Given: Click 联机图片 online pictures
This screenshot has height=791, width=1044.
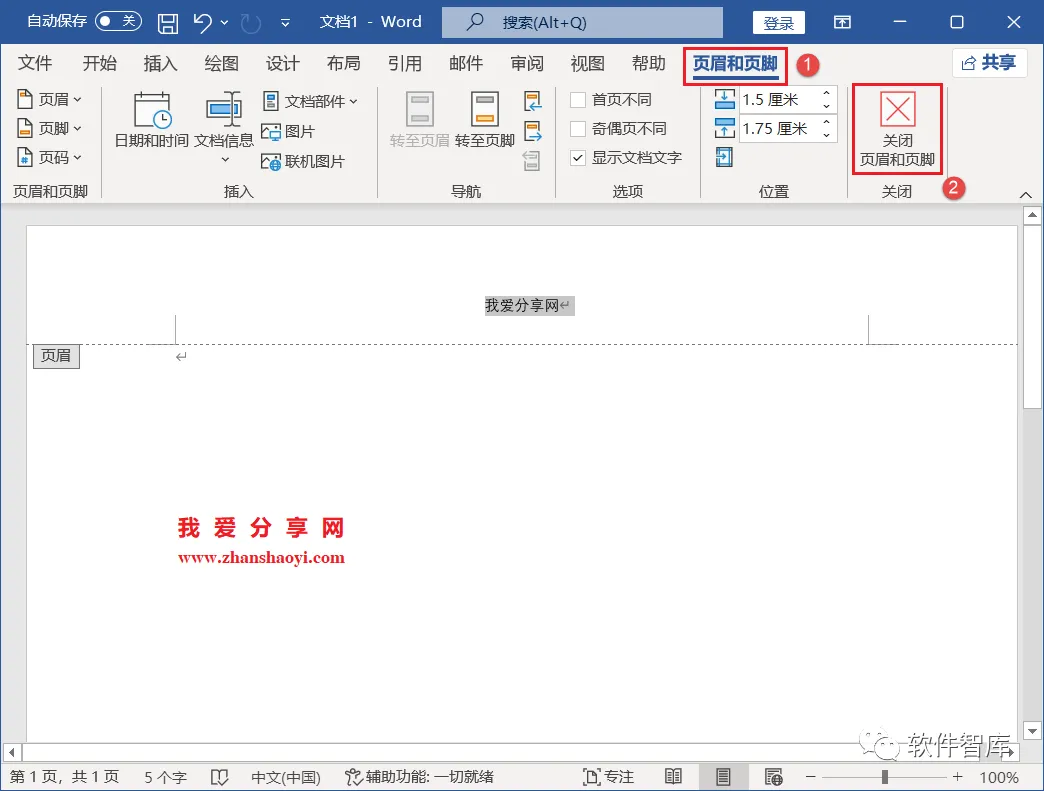Looking at the screenshot, I should pos(303,161).
